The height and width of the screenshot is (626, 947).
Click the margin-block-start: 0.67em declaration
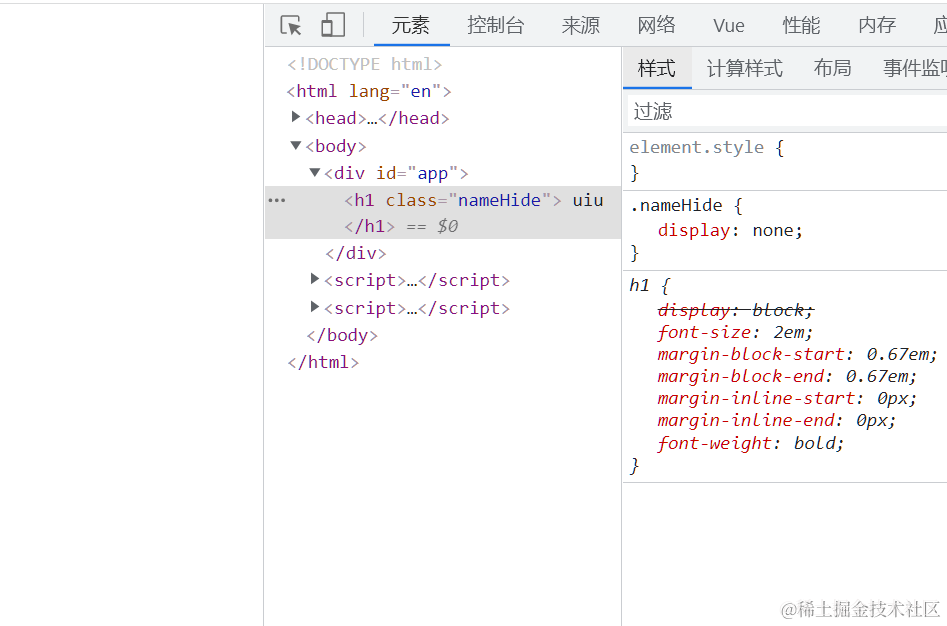(x=797, y=354)
